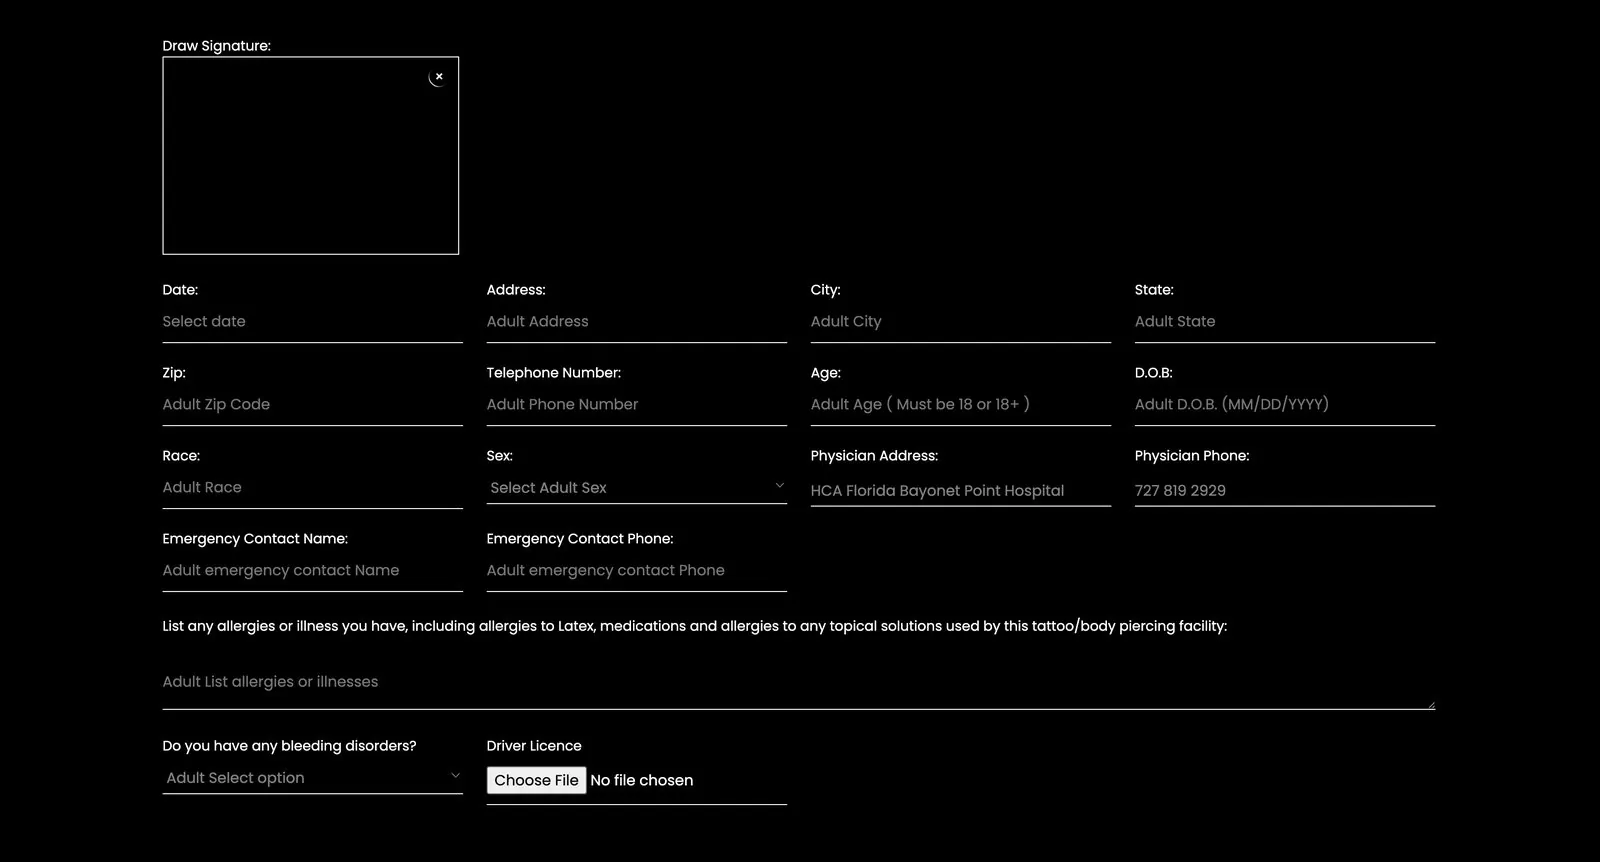Open the Select Adult Sex dropdown
Viewport: 1600px width, 862px height.
637,487
